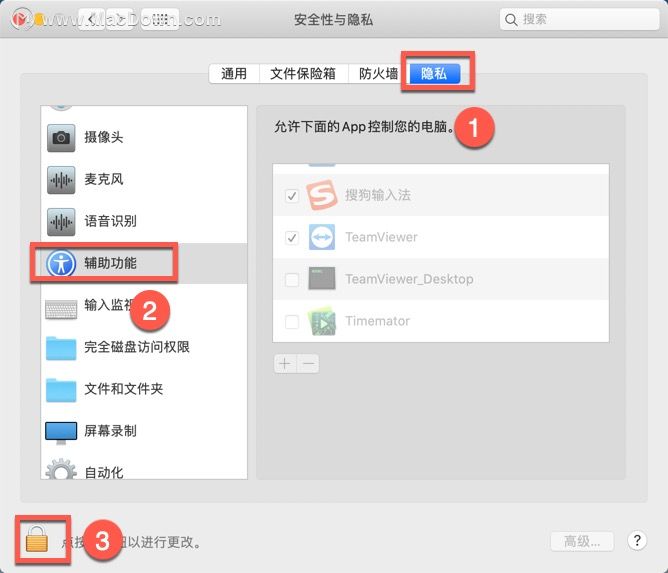Screen dimensions: 668x573
Task: Enable the Timemator checkbox
Action: 292,321
